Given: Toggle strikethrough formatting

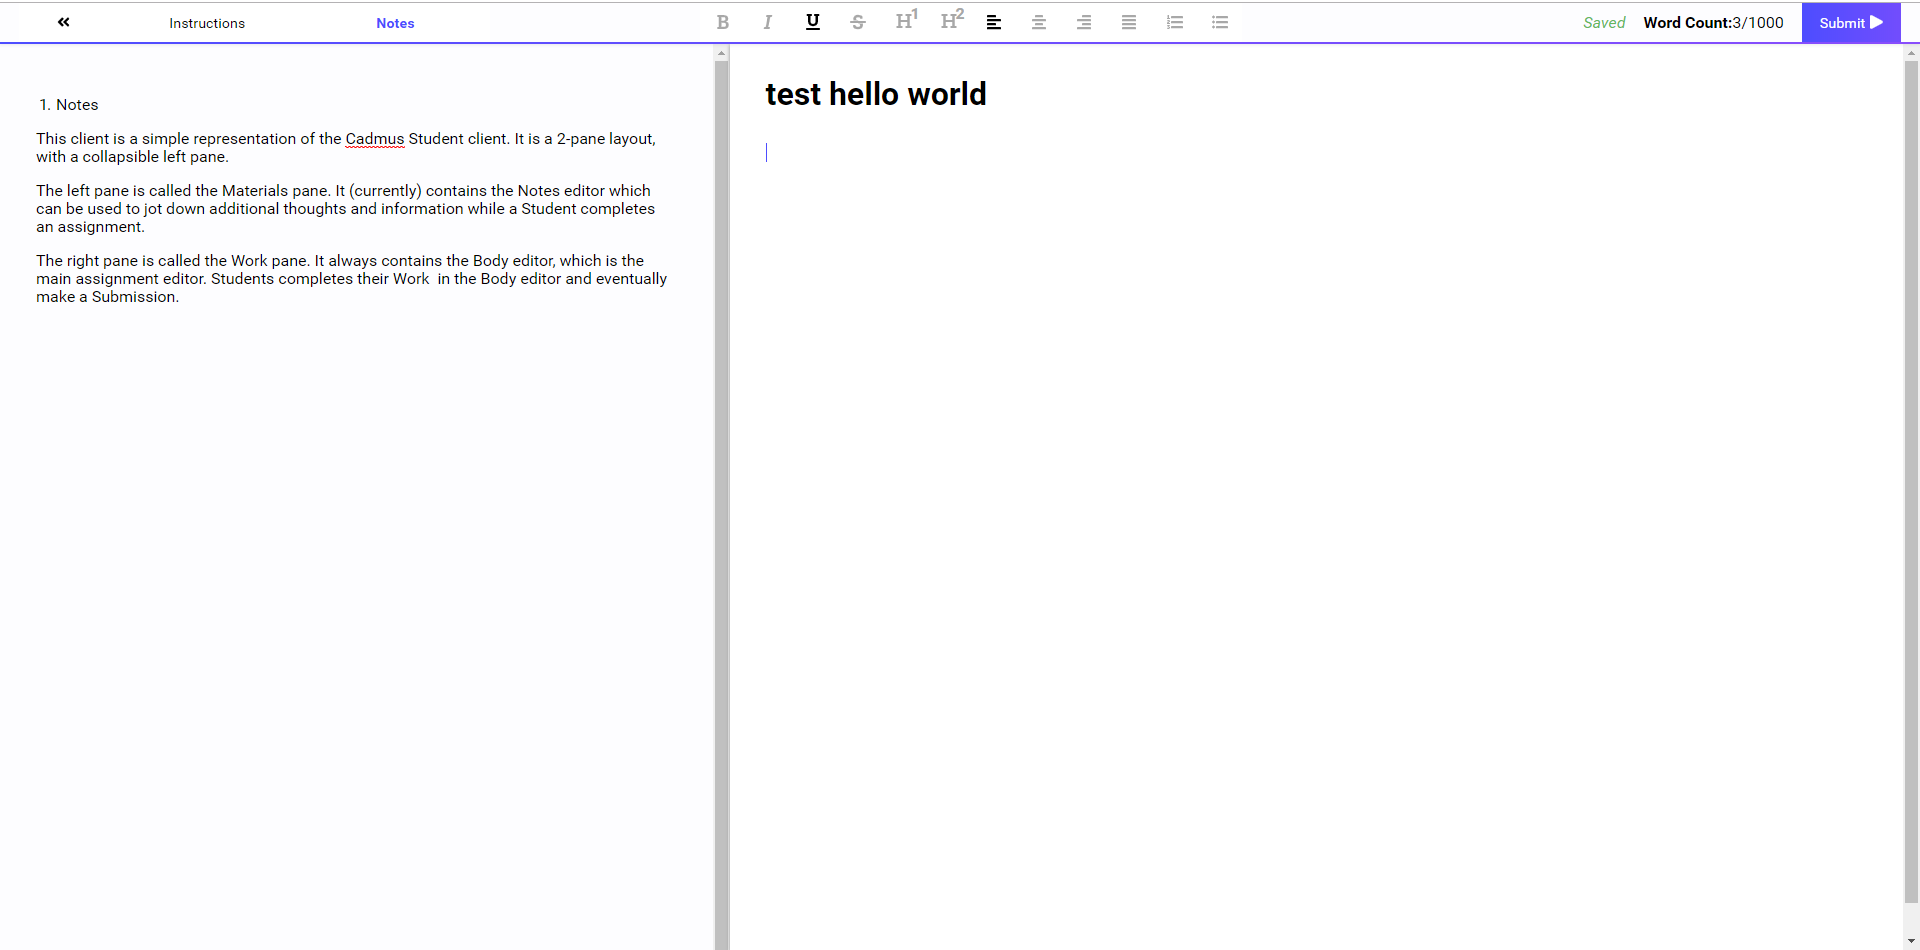Looking at the screenshot, I should click(x=857, y=22).
